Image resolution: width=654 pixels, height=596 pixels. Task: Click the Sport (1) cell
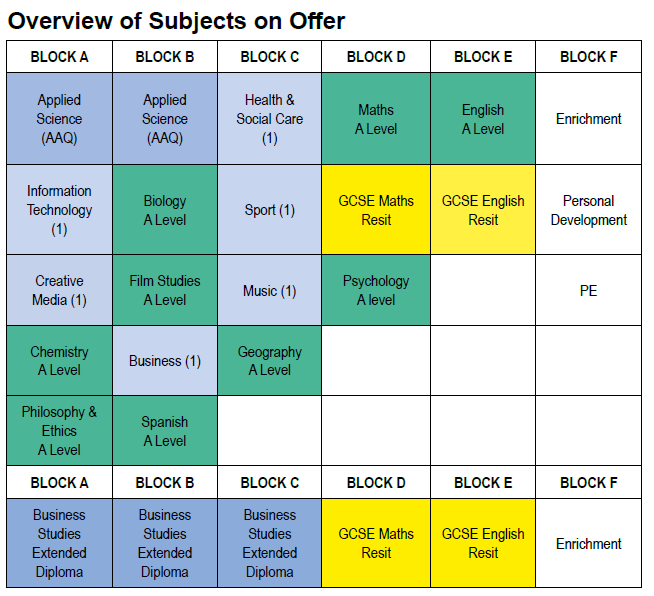(270, 210)
